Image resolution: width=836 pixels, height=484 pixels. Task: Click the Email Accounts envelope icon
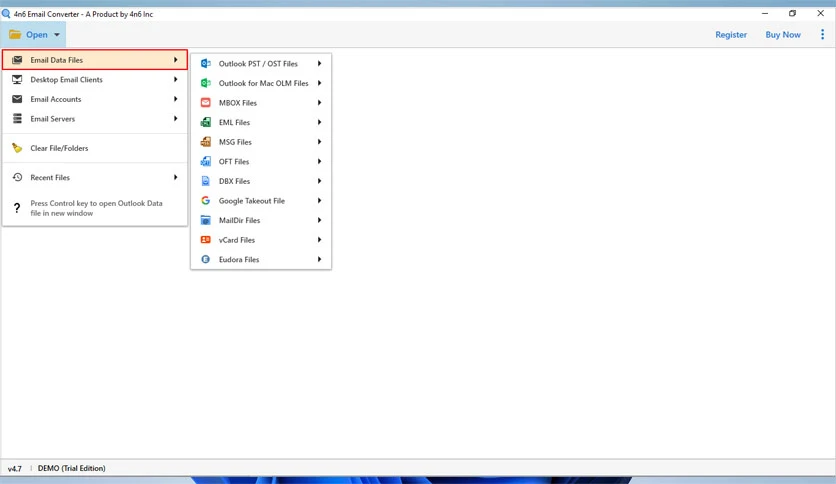pyautogui.click(x=17, y=99)
